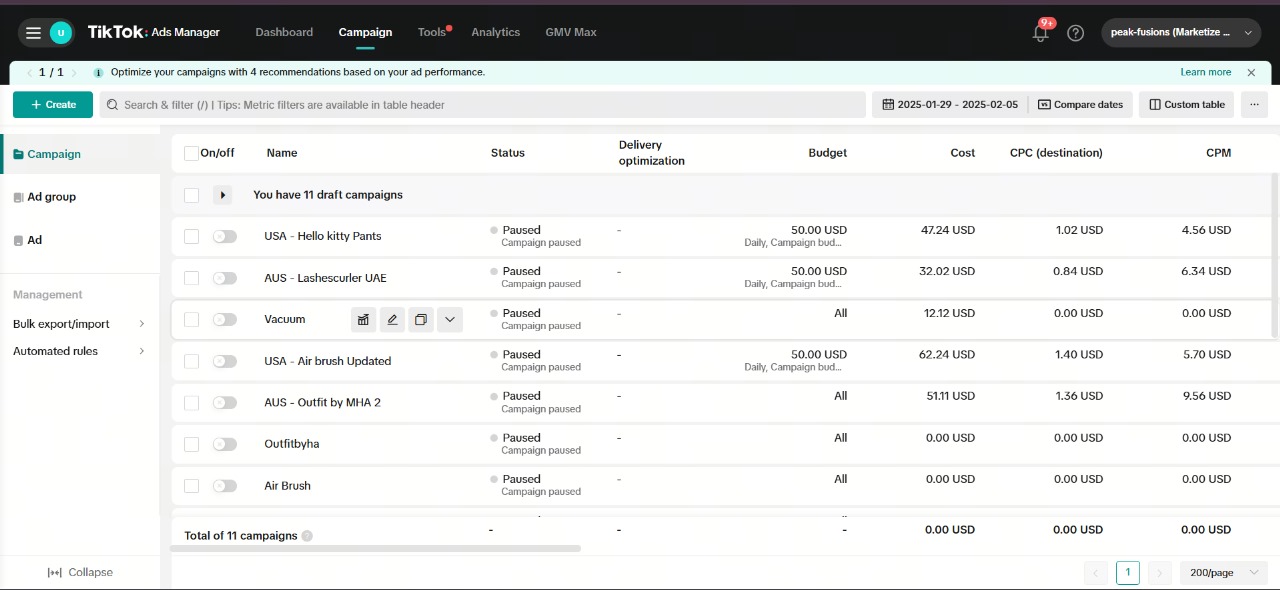The width and height of the screenshot is (1280, 590).
Task: Open Vacuum row more actions chevron
Action: 450,320
